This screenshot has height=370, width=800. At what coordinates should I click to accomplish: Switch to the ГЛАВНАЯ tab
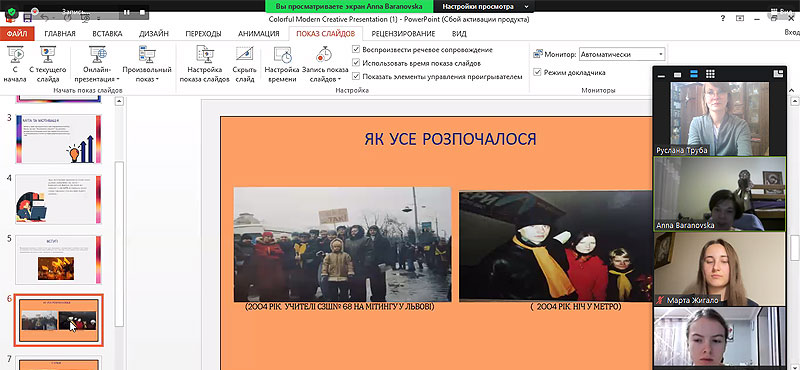(60, 34)
